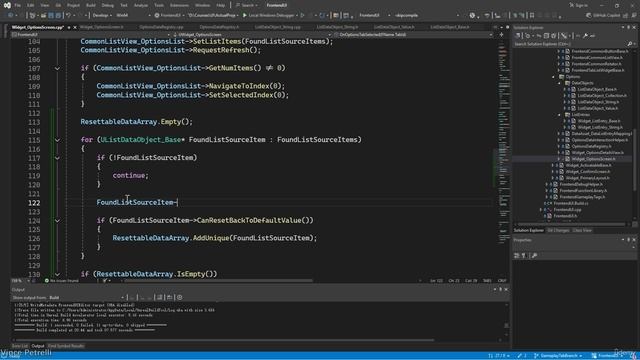The width and height of the screenshot is (640, 360).
Task: Open the Find Symbol Results tab
Action: point(66,346)
